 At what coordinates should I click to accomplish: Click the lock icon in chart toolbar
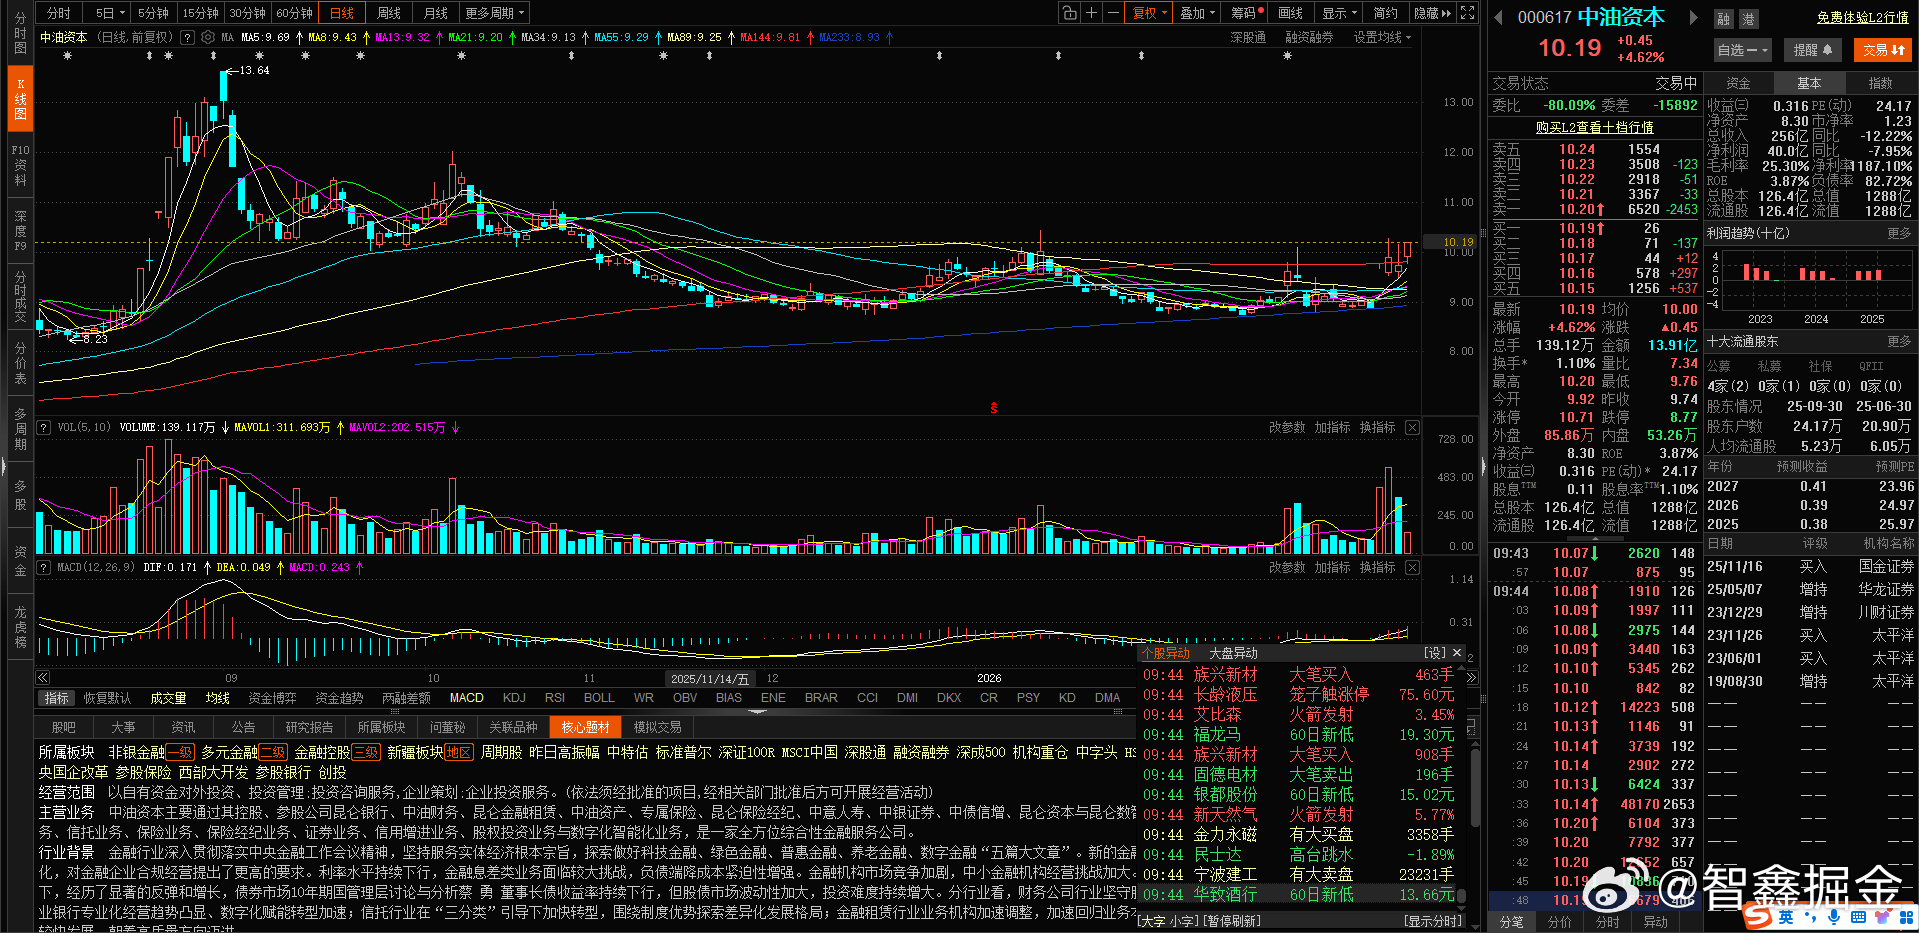point(1070,13)
